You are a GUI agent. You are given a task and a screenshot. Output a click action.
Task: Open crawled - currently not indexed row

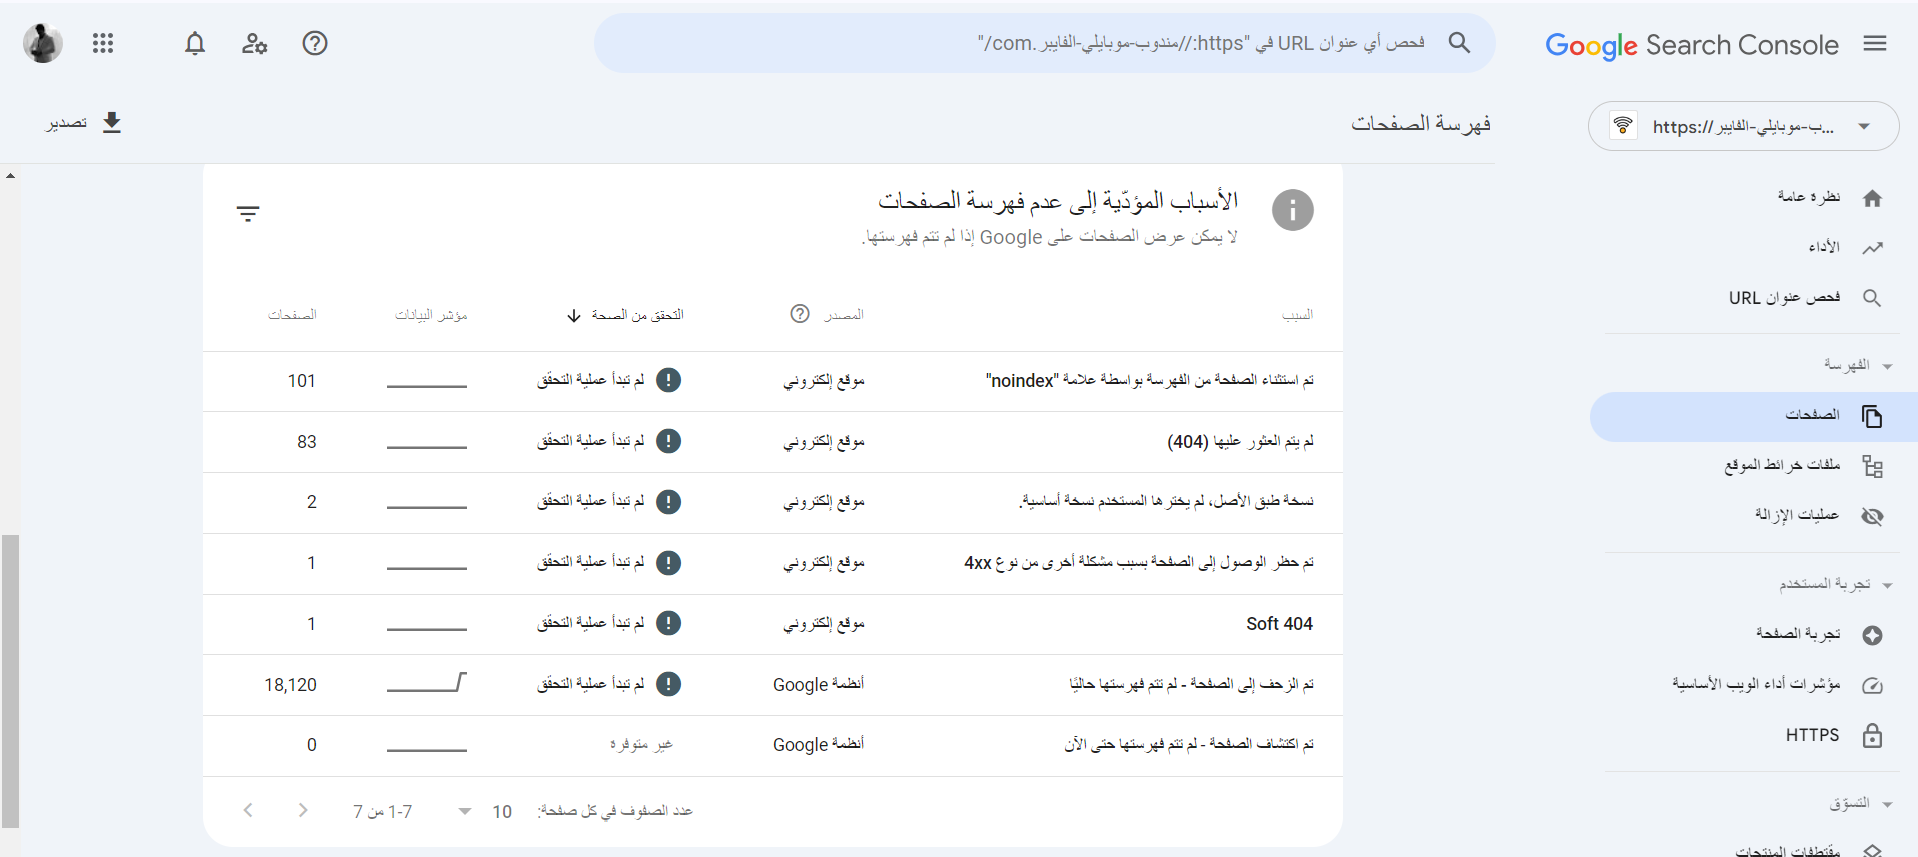773,685
